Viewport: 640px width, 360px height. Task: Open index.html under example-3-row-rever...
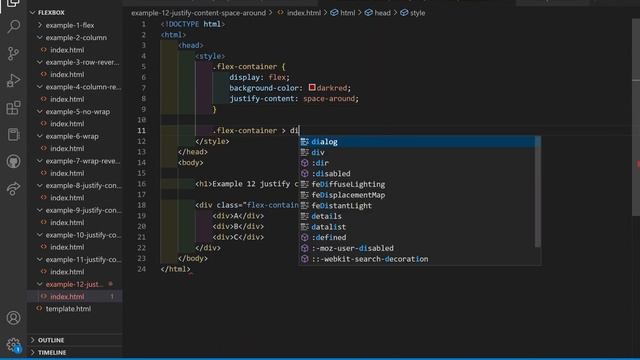[67, 74]
